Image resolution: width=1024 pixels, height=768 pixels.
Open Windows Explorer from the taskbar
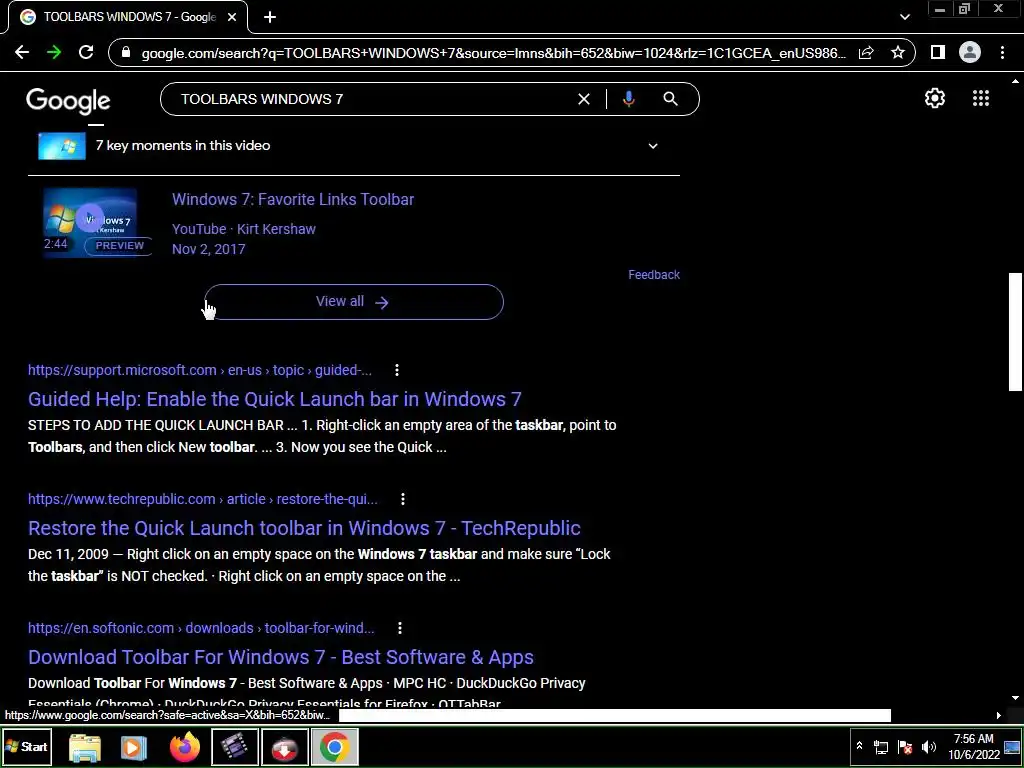85,748
